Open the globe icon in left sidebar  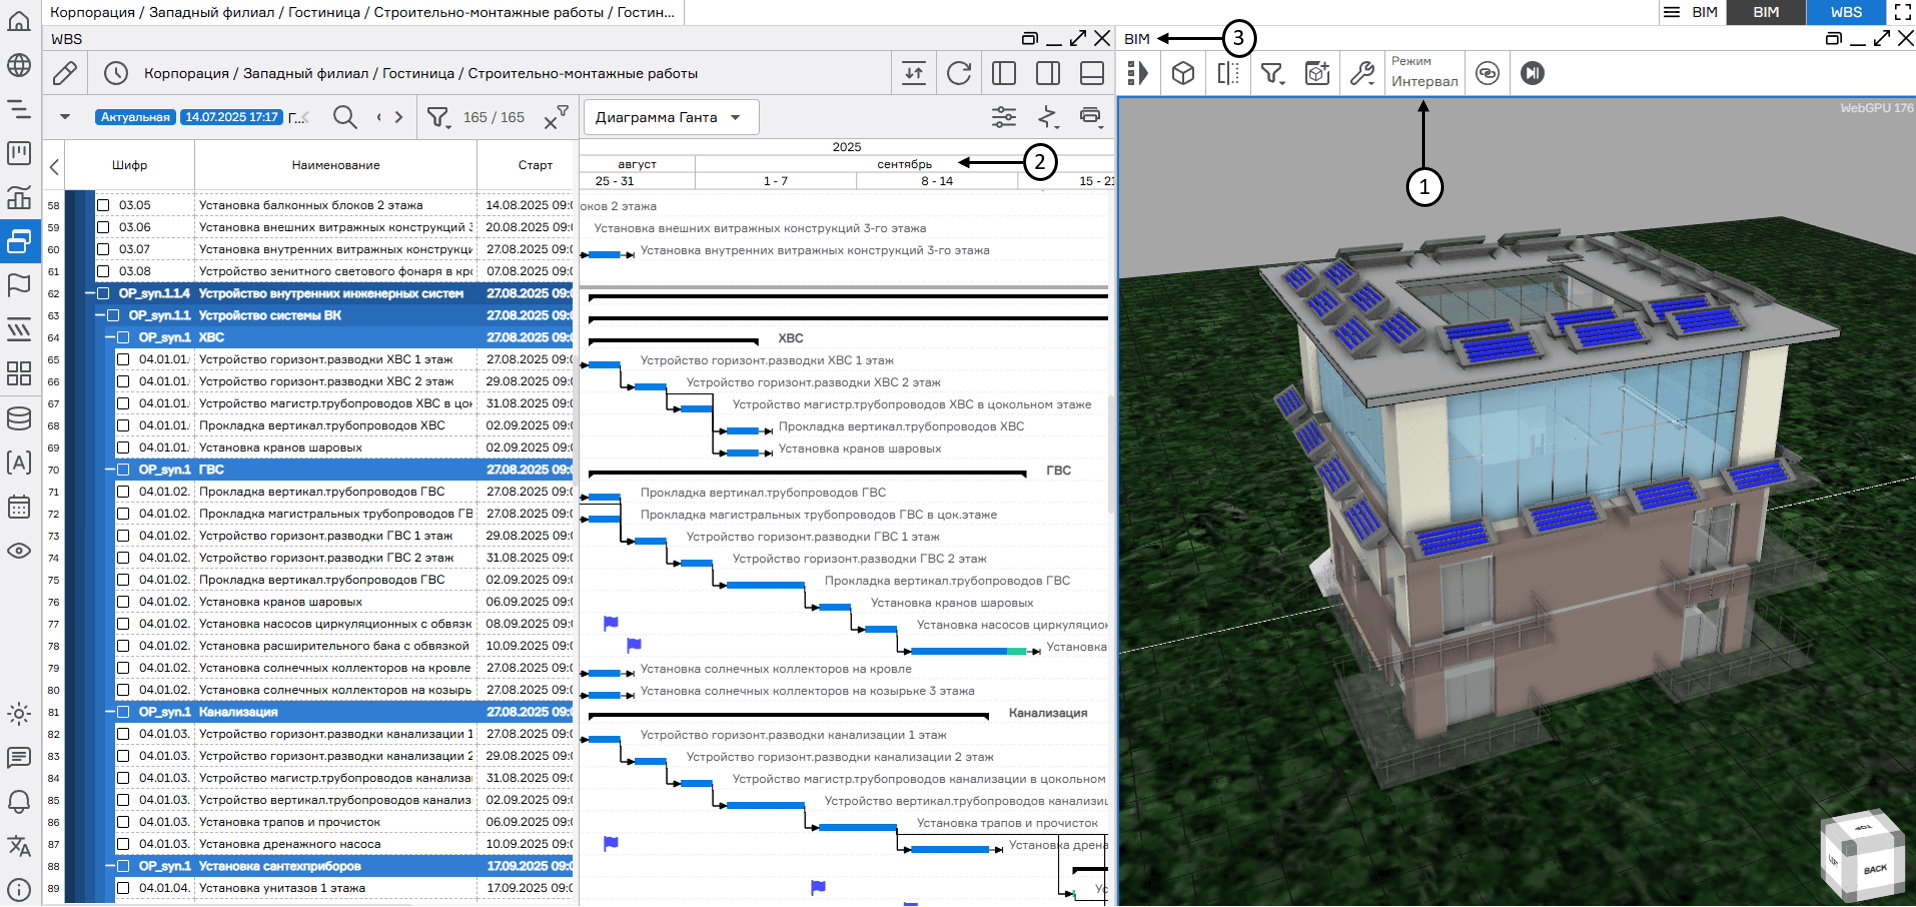pyautogui.click(x=19, y=66)
